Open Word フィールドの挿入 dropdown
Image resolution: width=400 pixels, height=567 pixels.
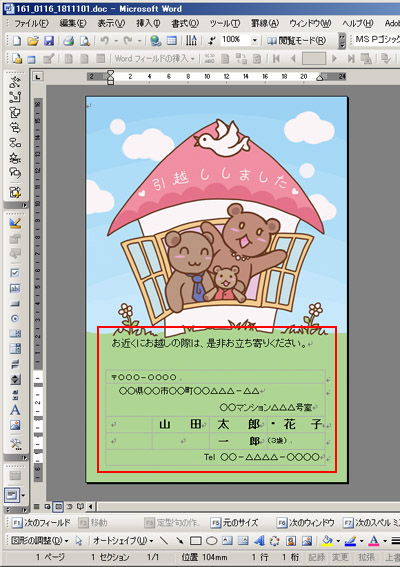pos(155,58)
